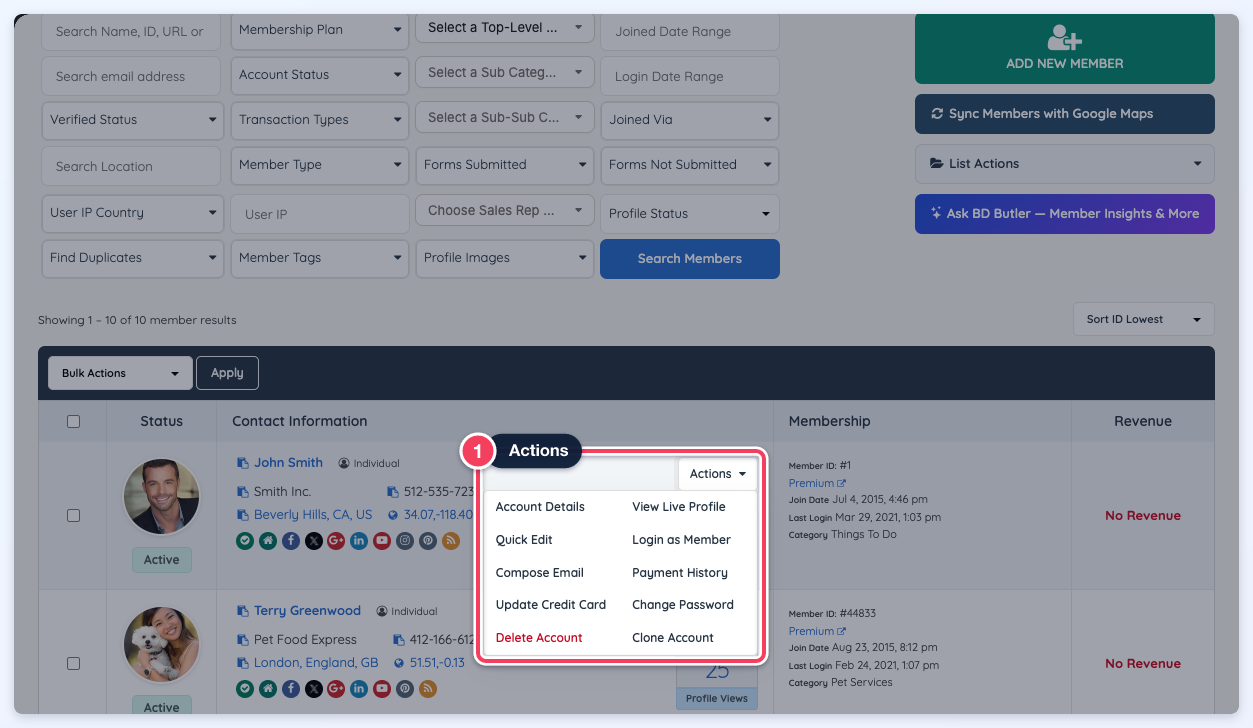Expand the List Actions dropdown
Screen dimensions: 1253x728
tap(1065, 164)
